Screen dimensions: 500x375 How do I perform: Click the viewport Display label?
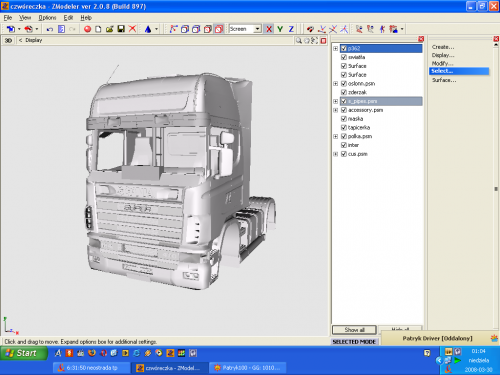tap(34, 40)
